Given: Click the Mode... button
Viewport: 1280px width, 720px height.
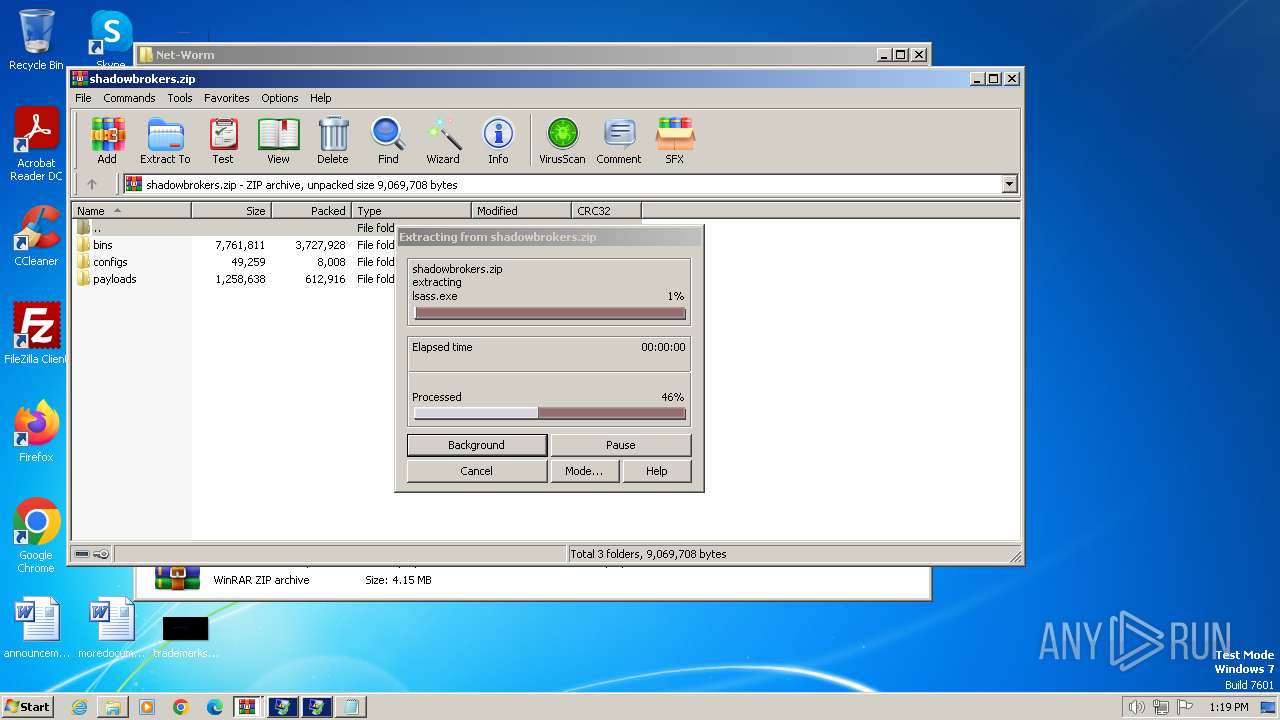Looking at the screenshot, I should click(x=584, y=471).
